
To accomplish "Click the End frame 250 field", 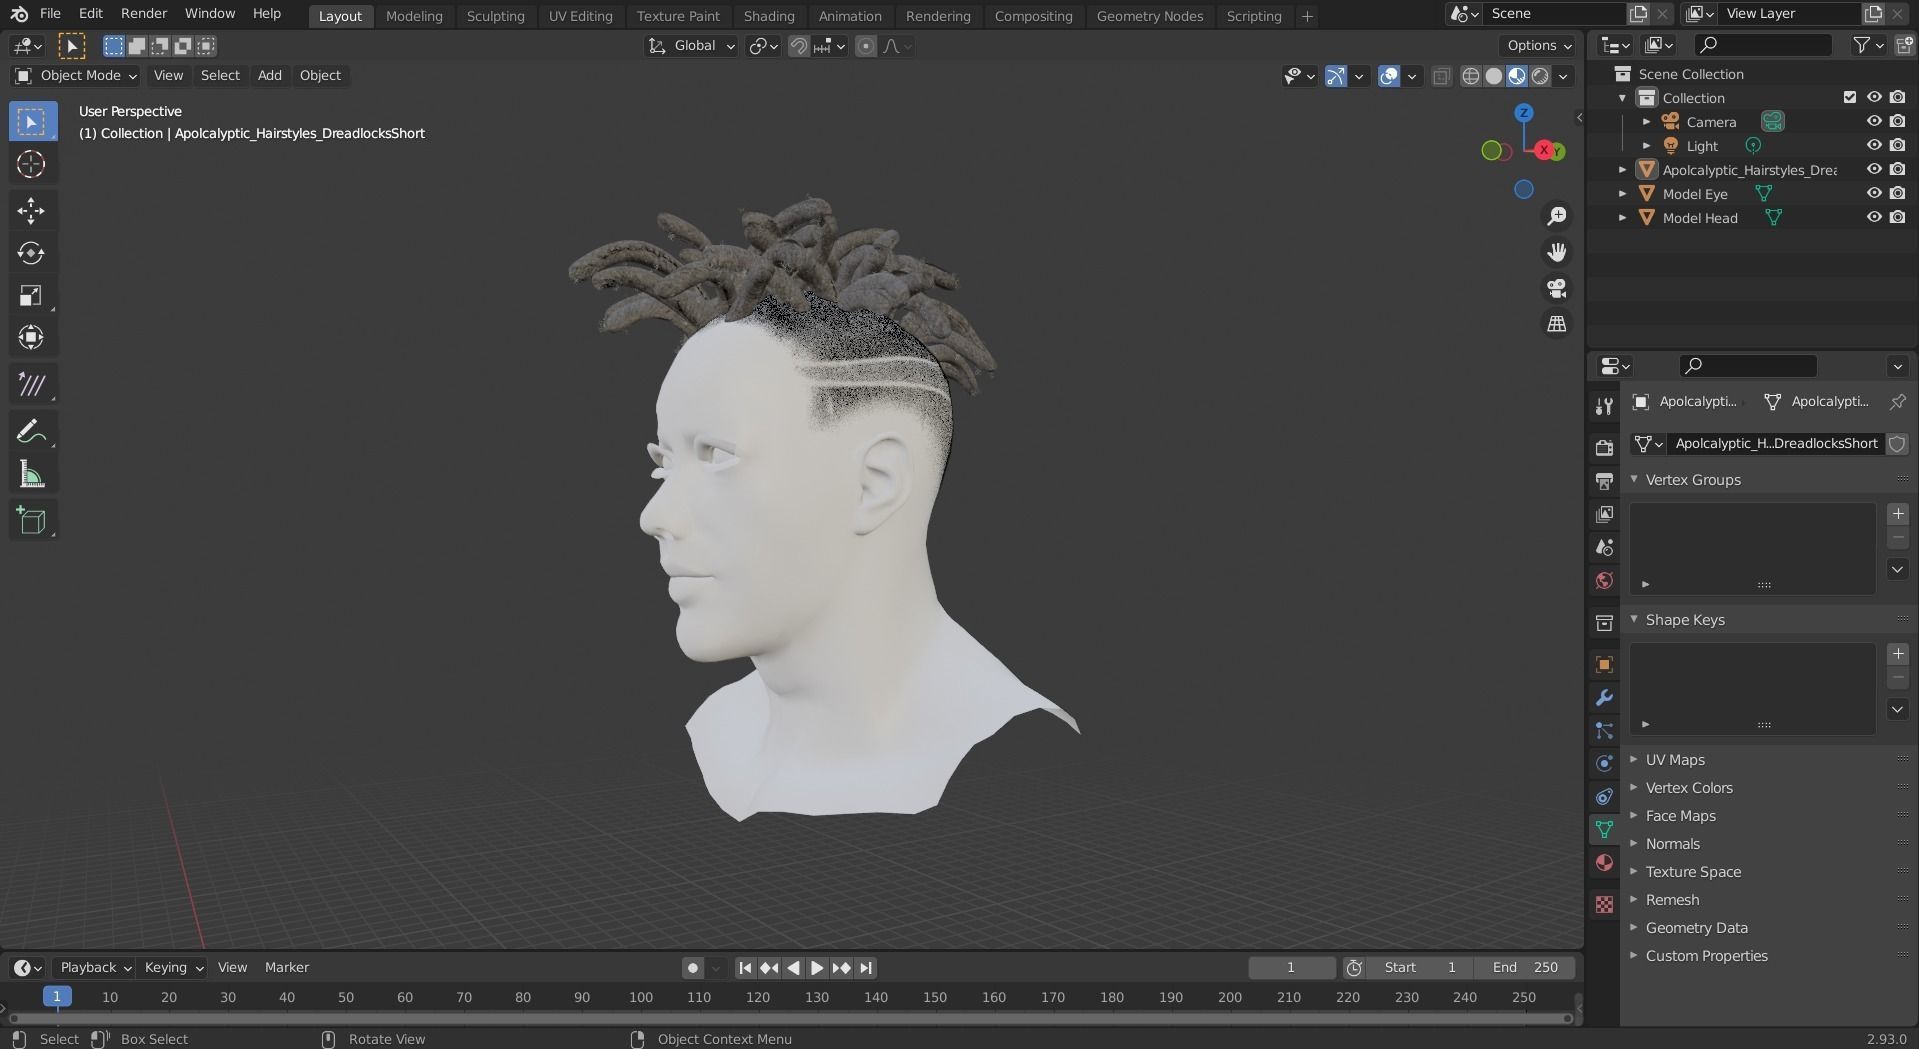I will [1525, 967].
